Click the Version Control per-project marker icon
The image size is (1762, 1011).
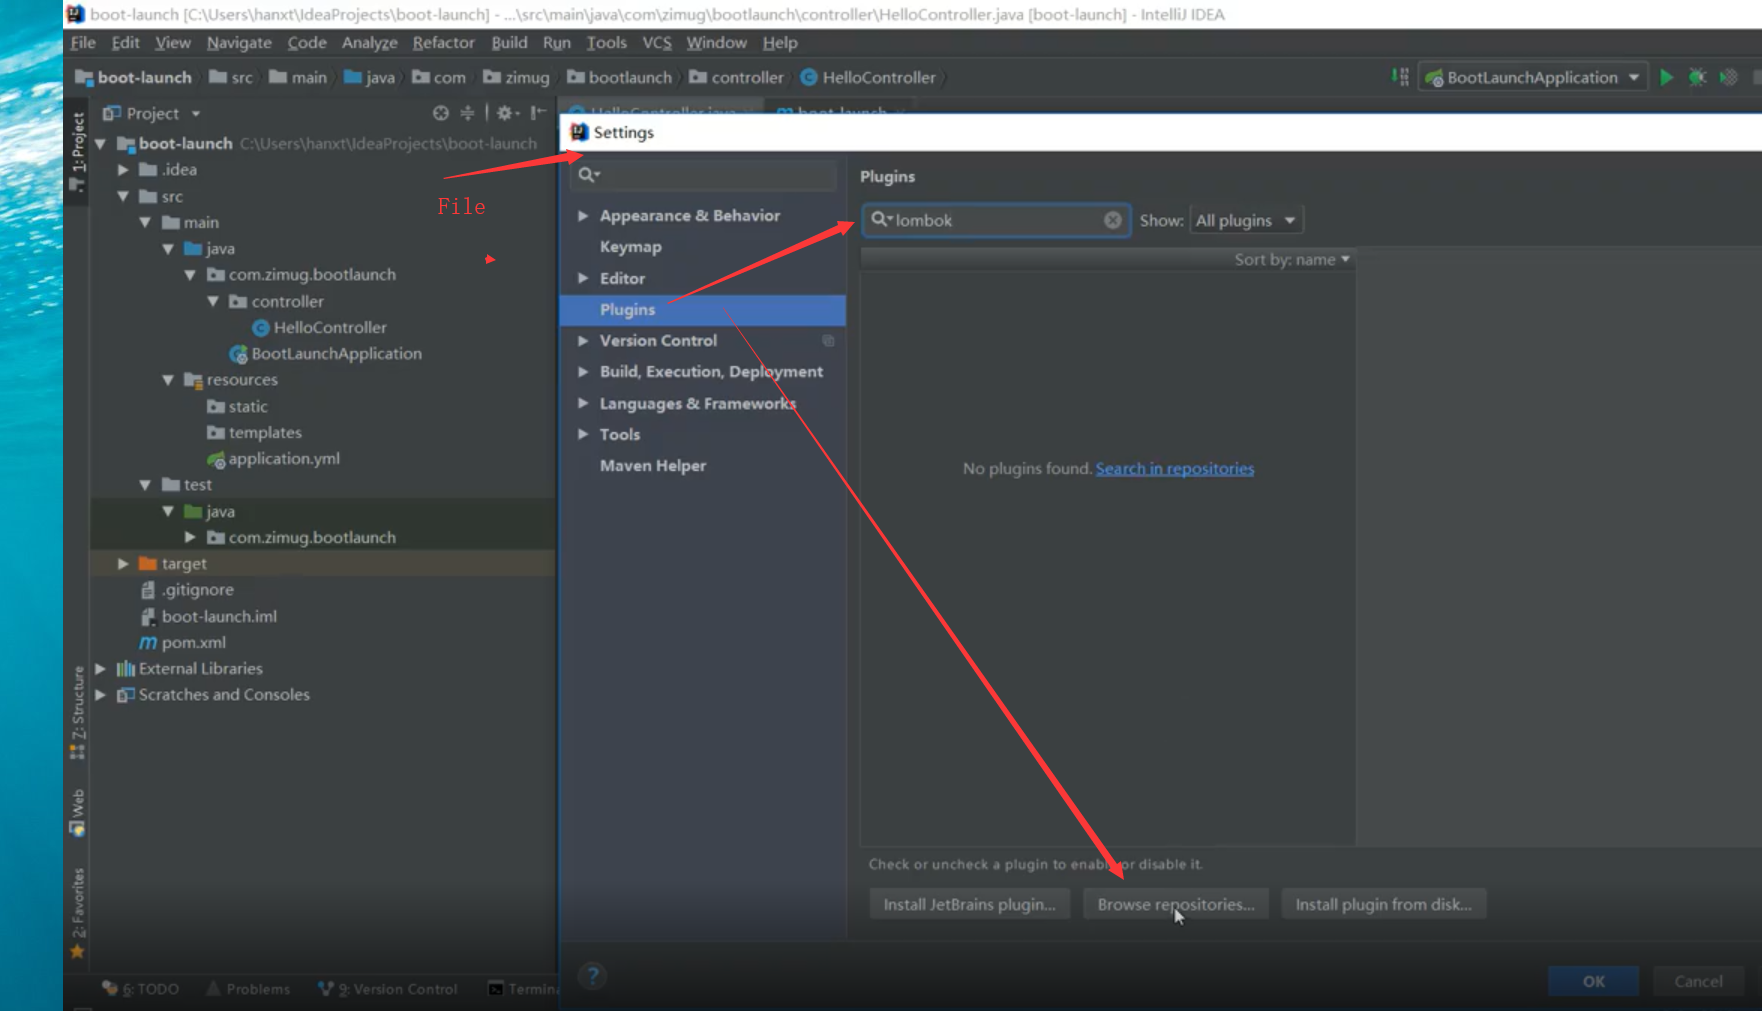(828, 341)
